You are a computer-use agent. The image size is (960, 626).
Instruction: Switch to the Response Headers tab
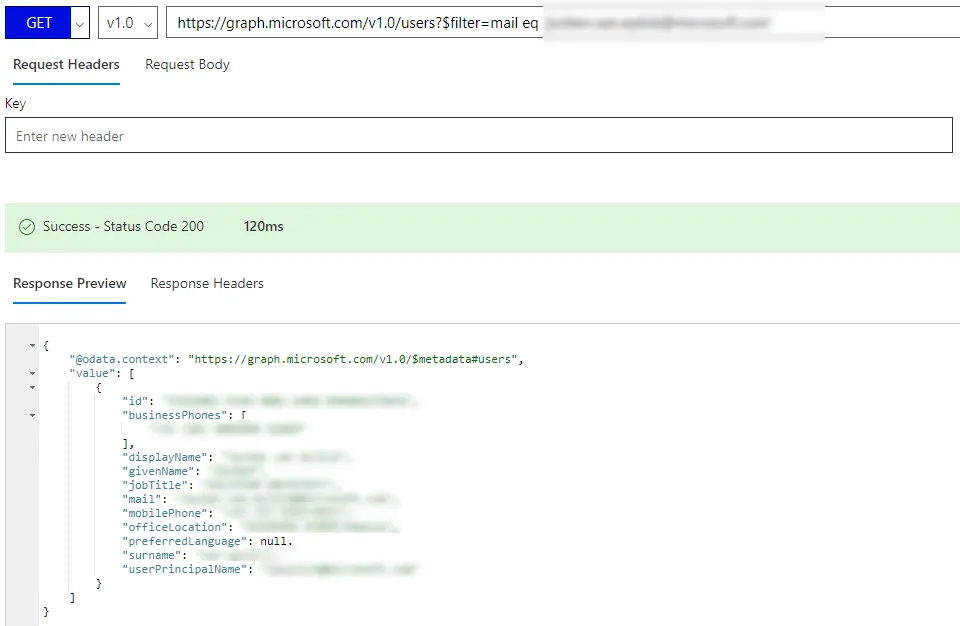207,284
